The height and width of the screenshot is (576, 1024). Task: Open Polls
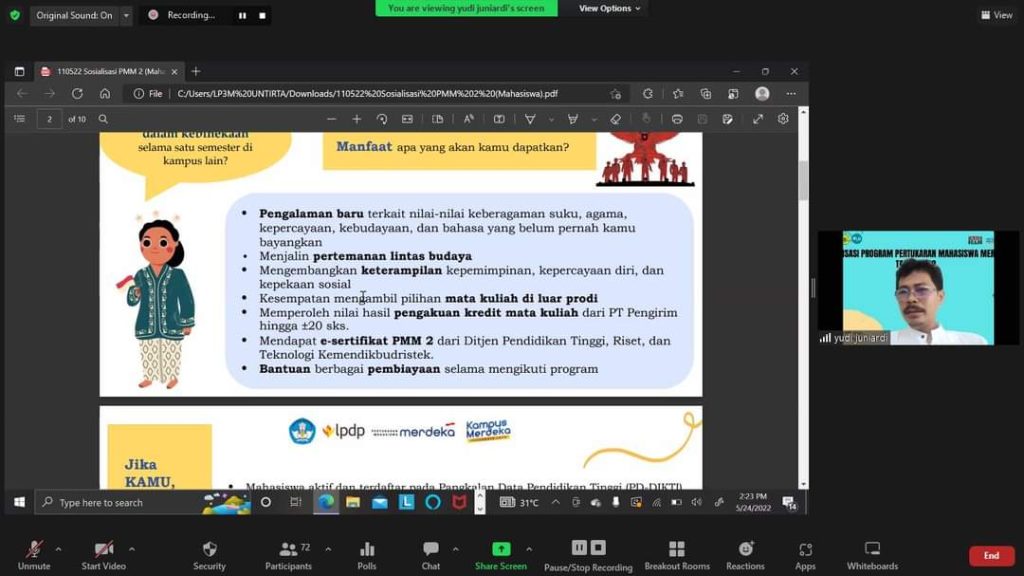pos(367,555)
